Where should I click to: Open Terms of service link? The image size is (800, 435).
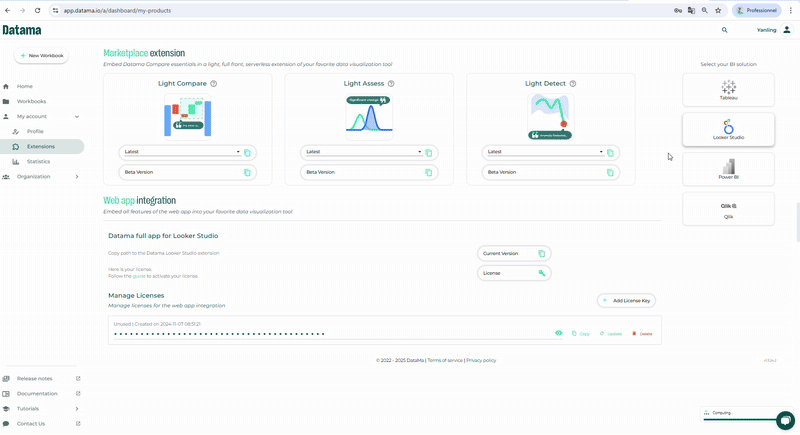click(x=445, y=361)
